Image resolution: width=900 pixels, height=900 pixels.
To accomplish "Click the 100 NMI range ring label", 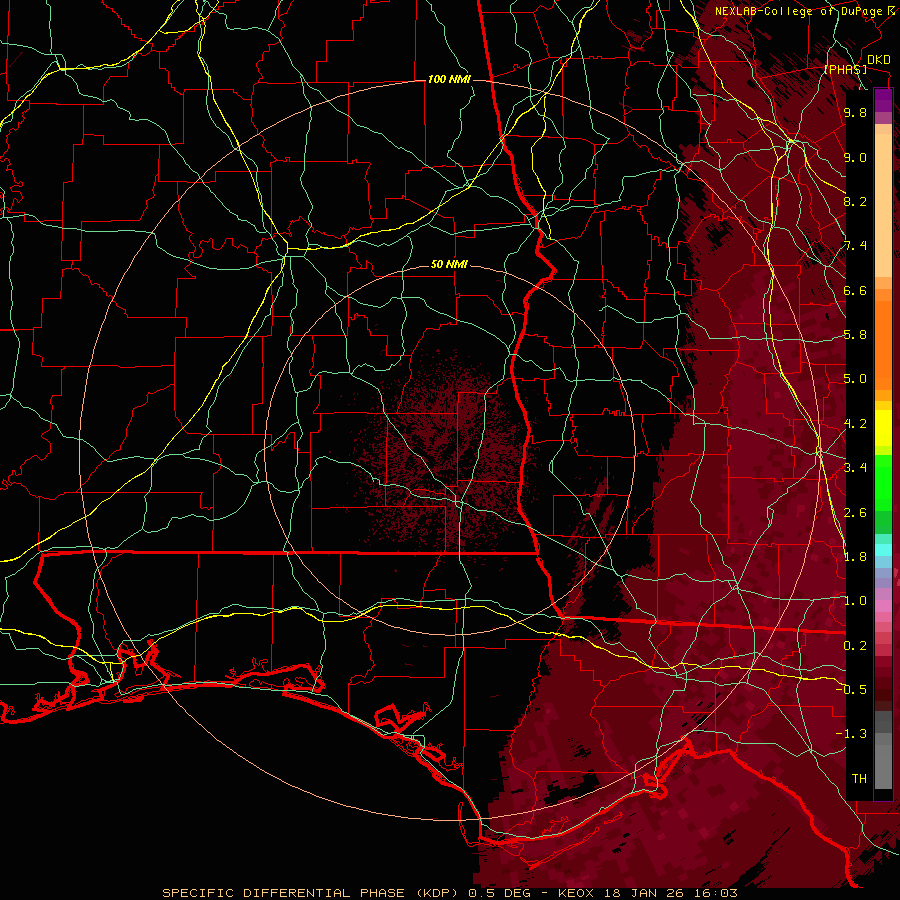I will coord(449,79).
